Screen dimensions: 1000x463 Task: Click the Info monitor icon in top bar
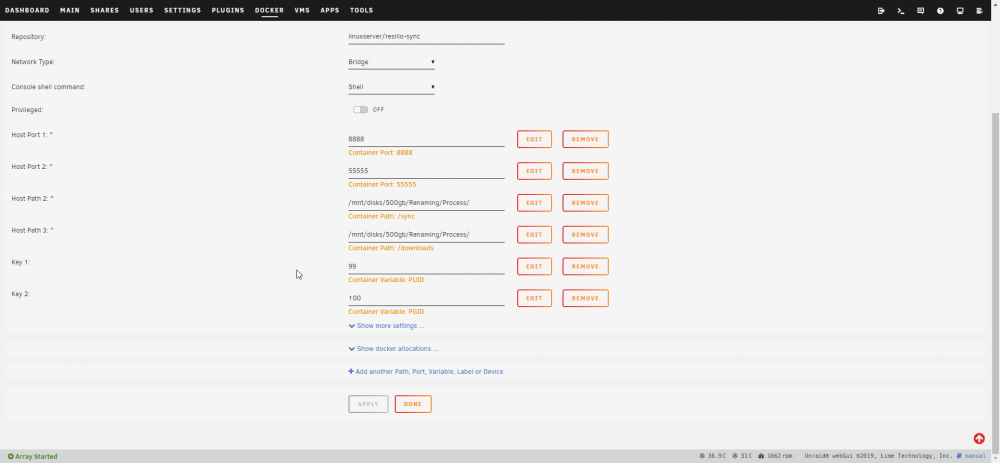pyautogui.click(x=960, y=11)
